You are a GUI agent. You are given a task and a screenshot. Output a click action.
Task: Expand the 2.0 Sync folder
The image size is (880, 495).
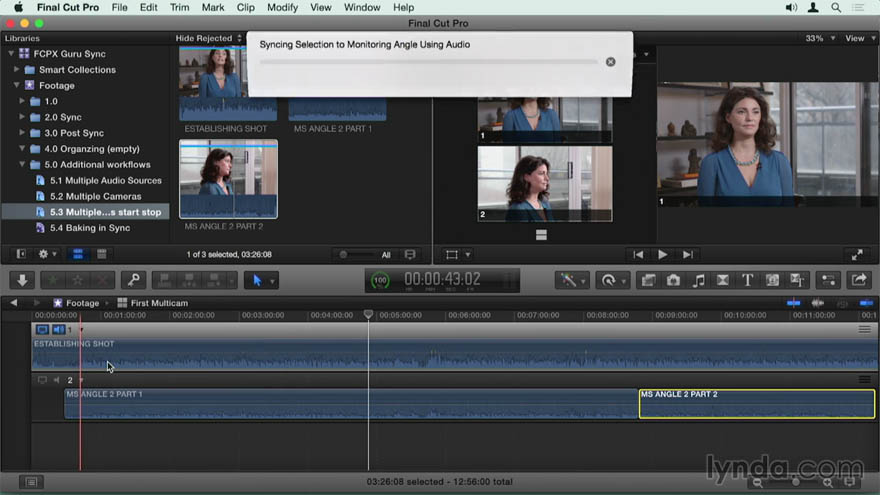22,117
